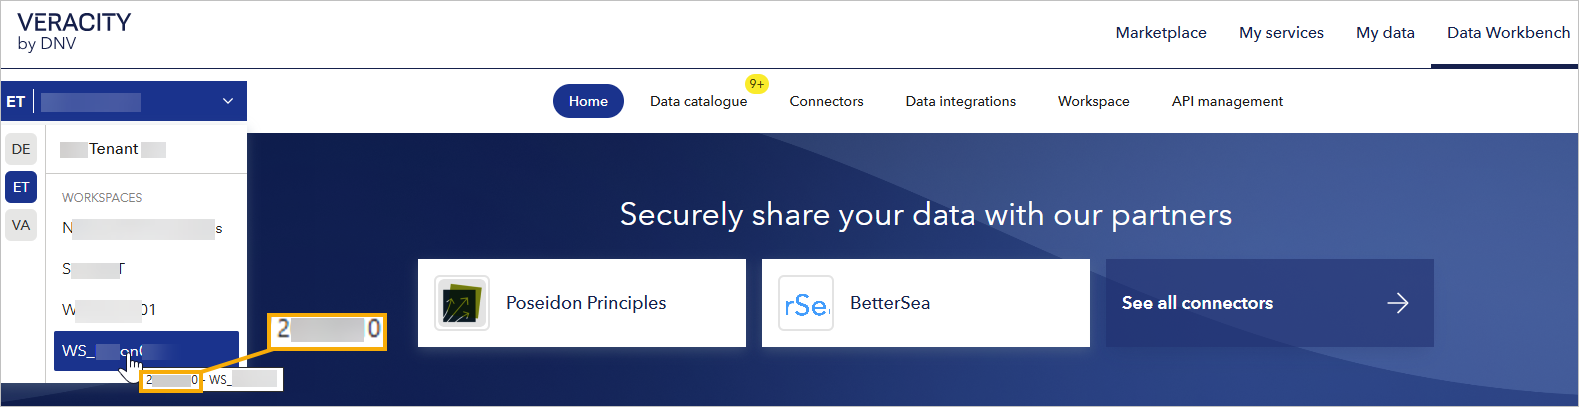Open the ET workspace dropdown header

pos(124,101)
